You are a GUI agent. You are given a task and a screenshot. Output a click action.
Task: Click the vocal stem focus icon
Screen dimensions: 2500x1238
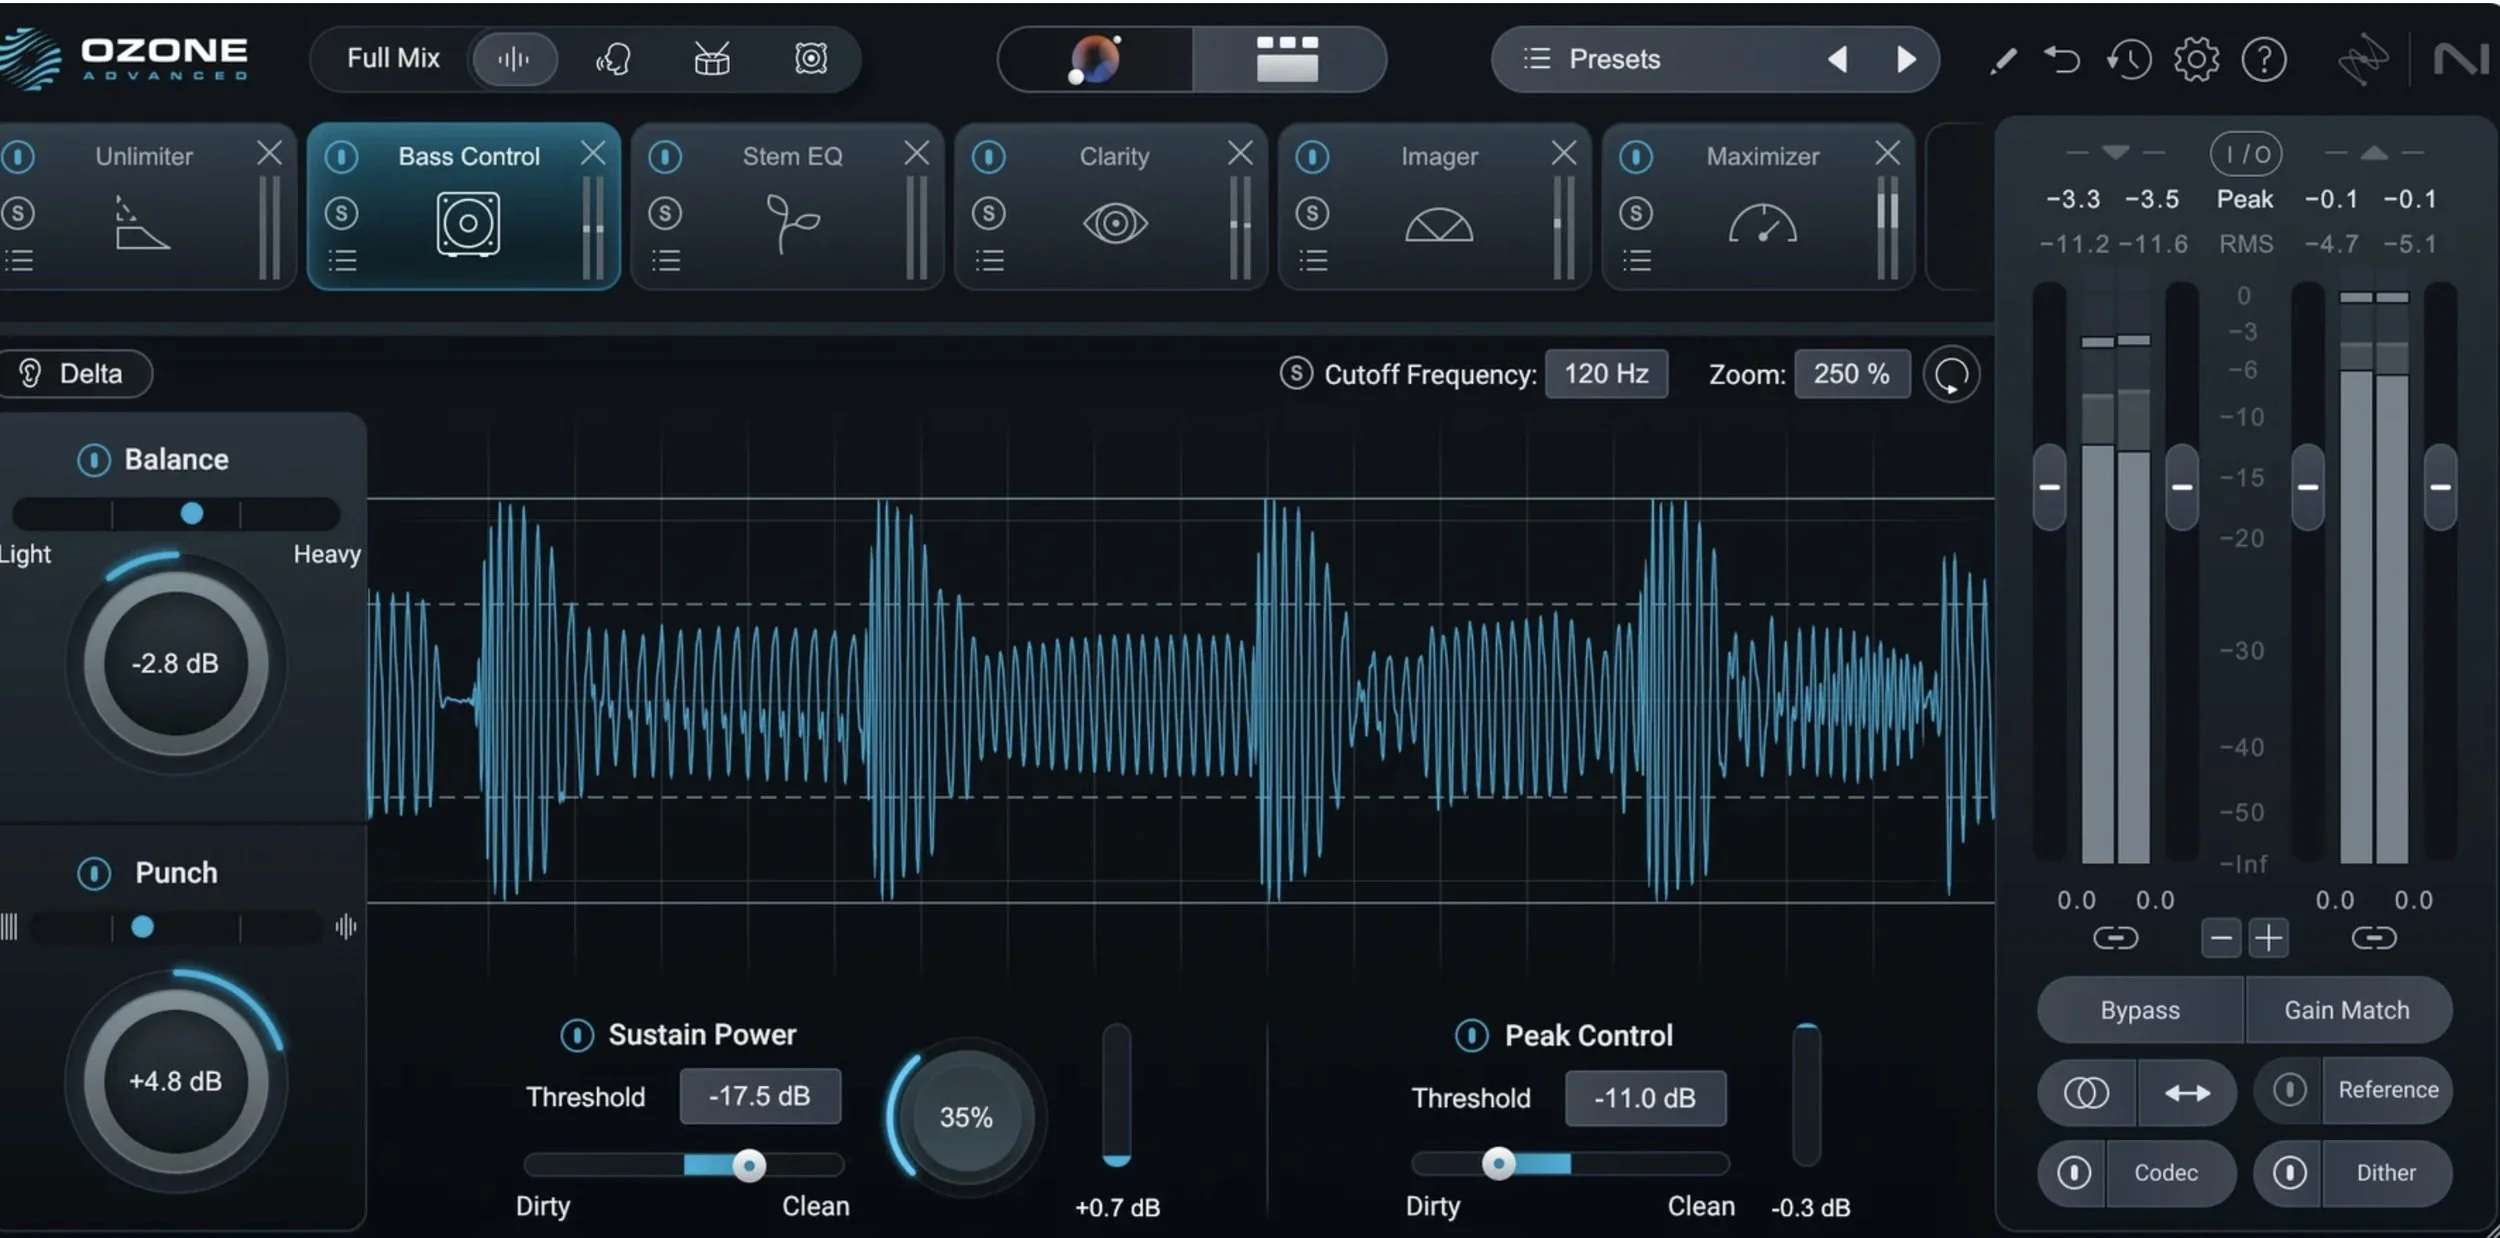click(x=613, y=59)
